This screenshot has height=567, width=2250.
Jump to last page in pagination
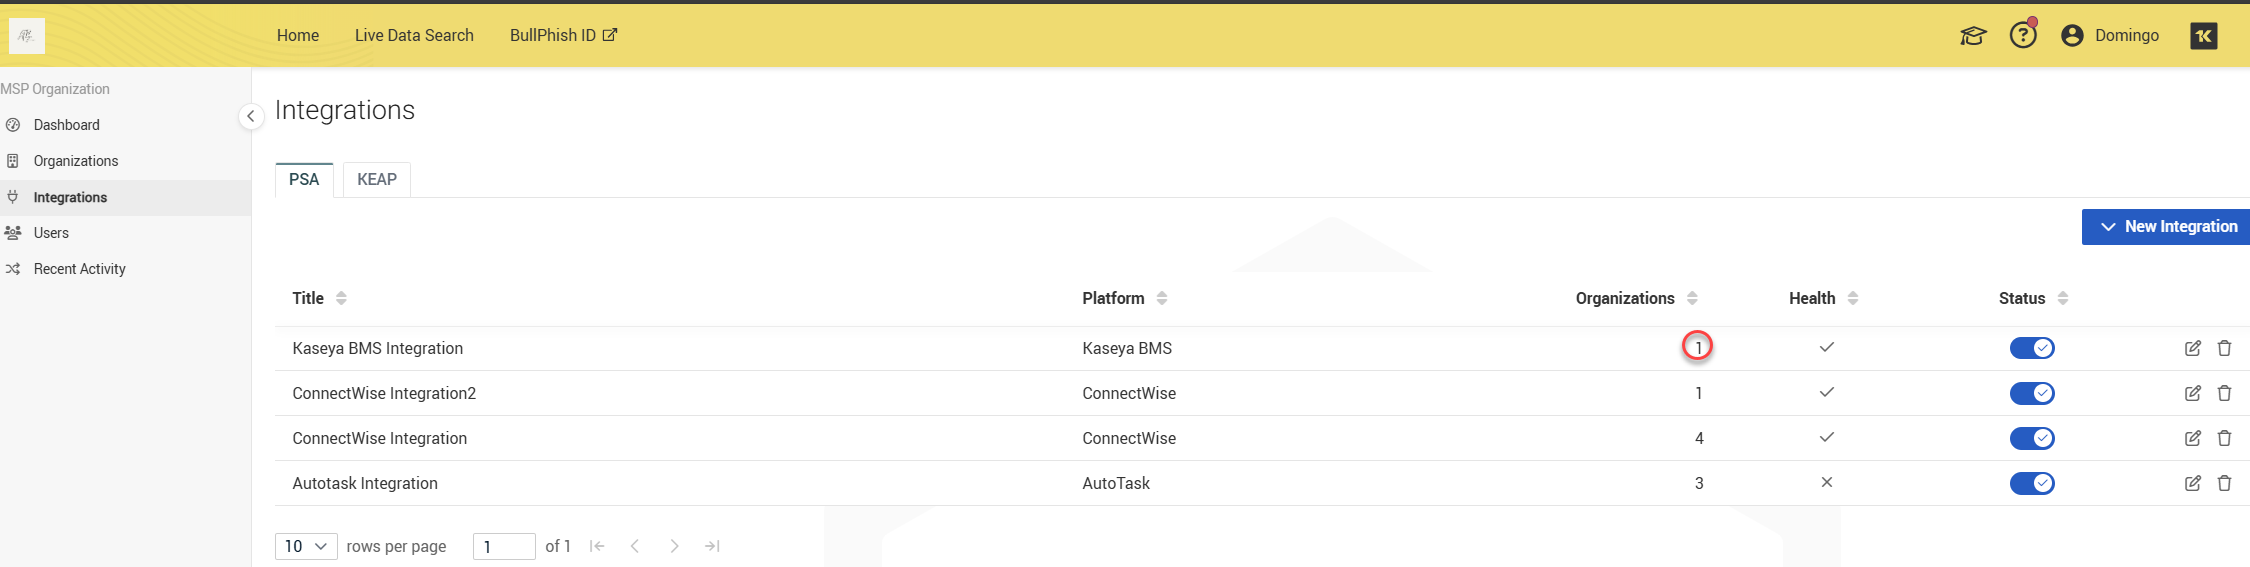(x=712, y=546)
